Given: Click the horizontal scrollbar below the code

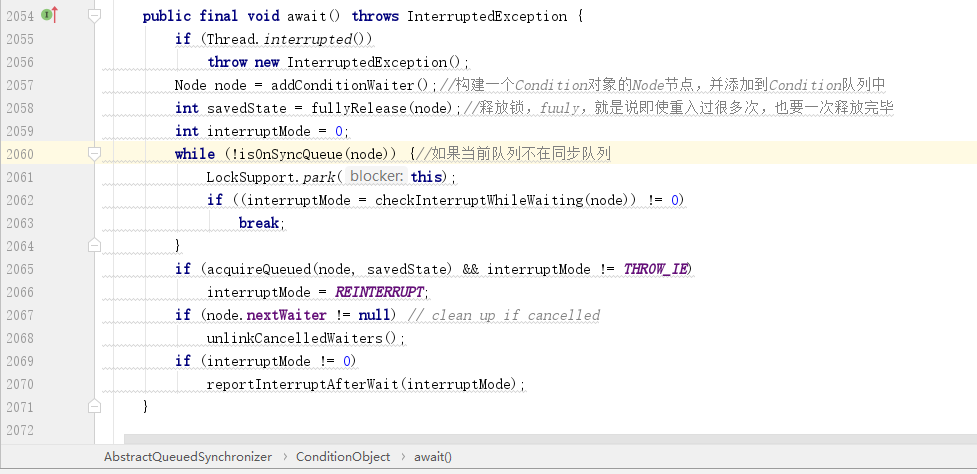Looking at the screenshot, I should (550, 439).
